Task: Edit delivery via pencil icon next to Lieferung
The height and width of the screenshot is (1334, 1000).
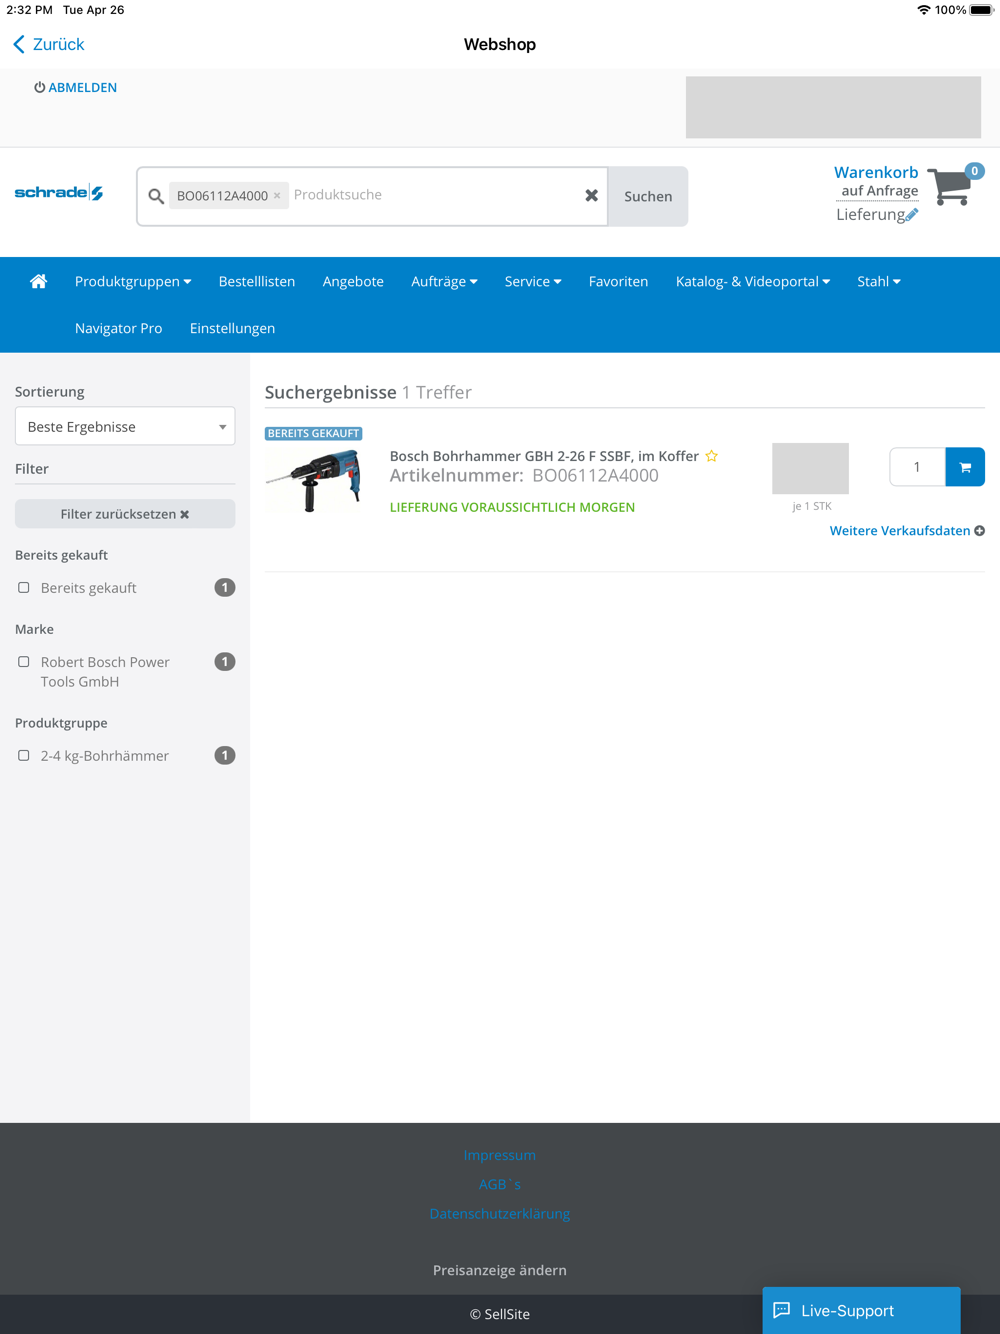Action: click(x=912, y=214)
